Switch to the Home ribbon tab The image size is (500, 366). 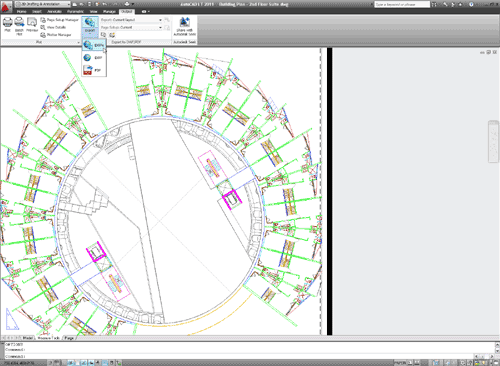pyautogui.click(x=21, y=11)
